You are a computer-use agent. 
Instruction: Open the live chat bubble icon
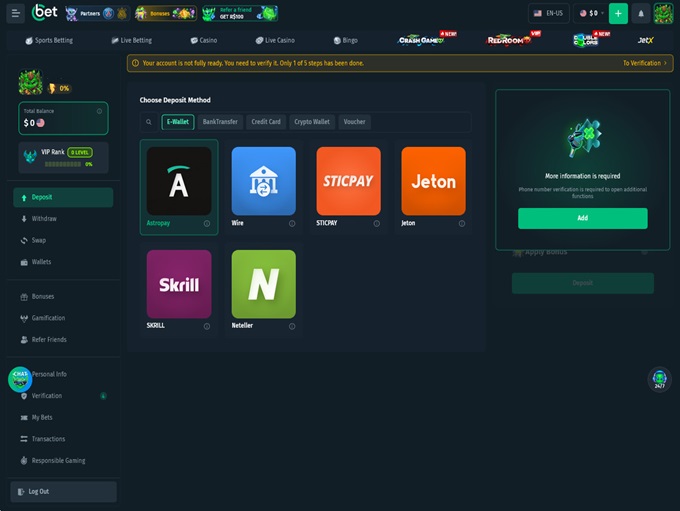[20, 378]
